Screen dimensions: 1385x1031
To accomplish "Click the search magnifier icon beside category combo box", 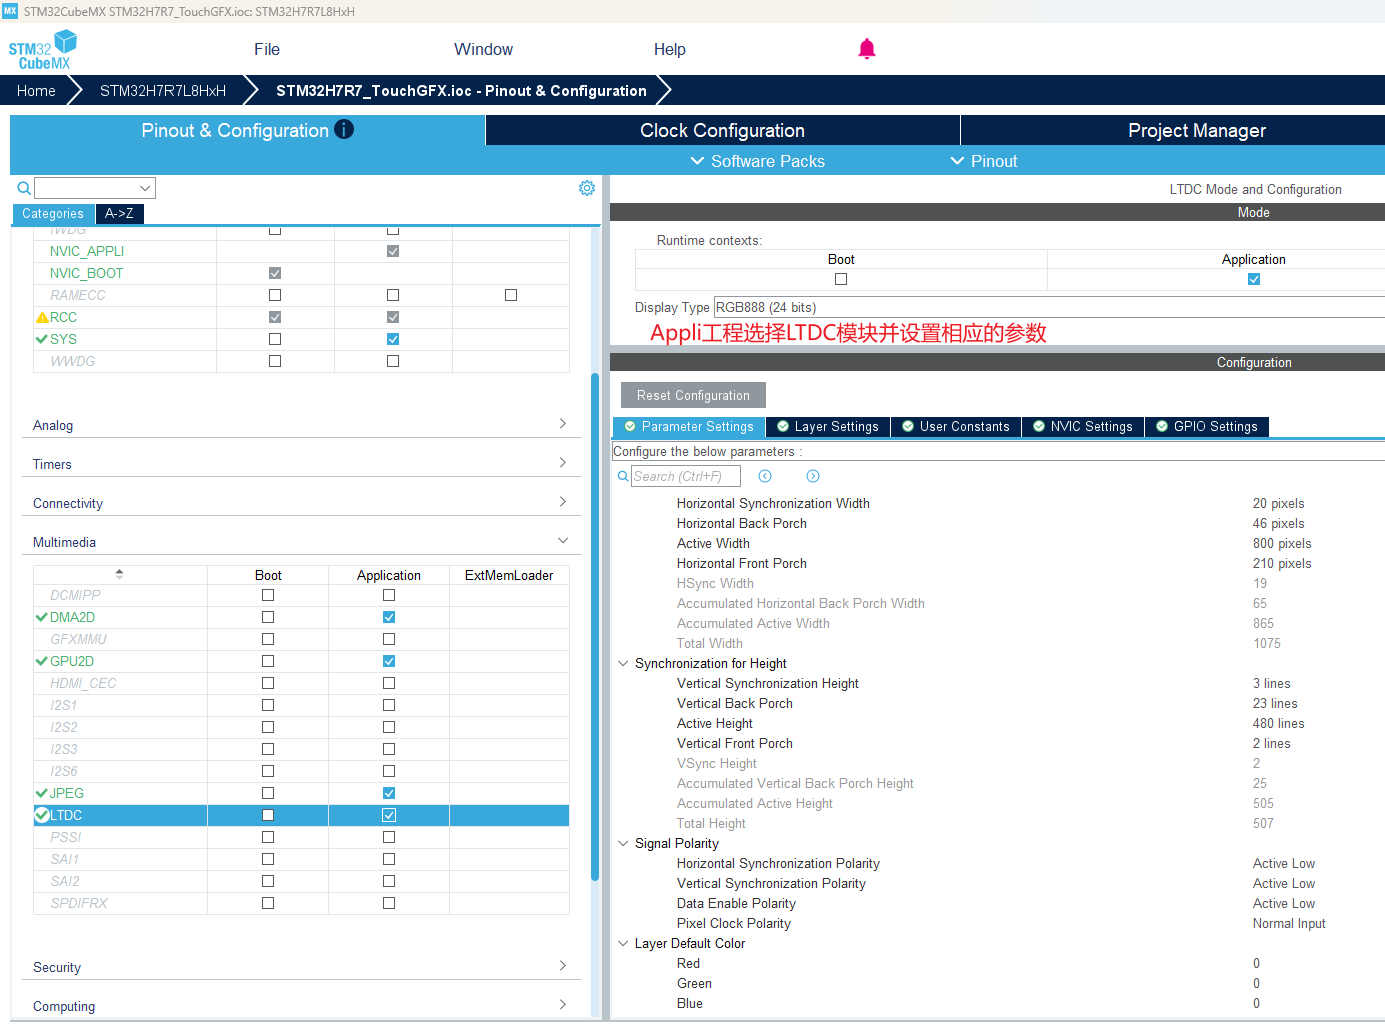I will pyautogui.click(x=24, y=188).
